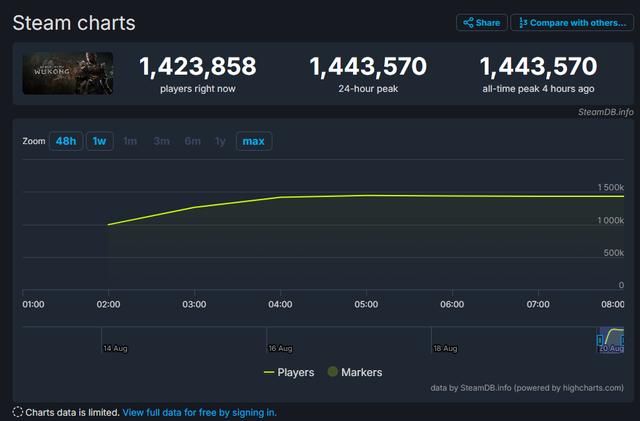Click the left navigator range handle
The width and height of the screenshot is (640, 421).
coord(600,340)
